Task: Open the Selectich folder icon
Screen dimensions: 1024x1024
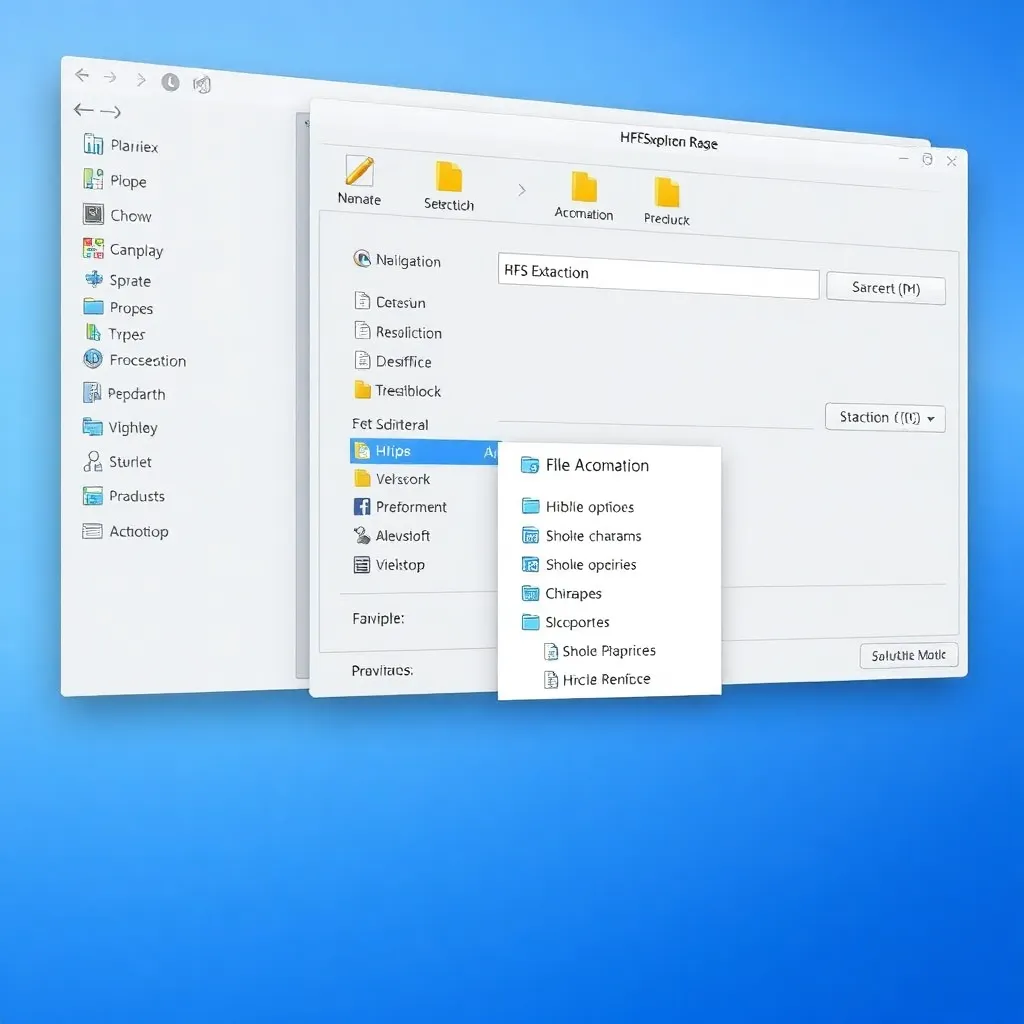Action: tap(449, 177)
